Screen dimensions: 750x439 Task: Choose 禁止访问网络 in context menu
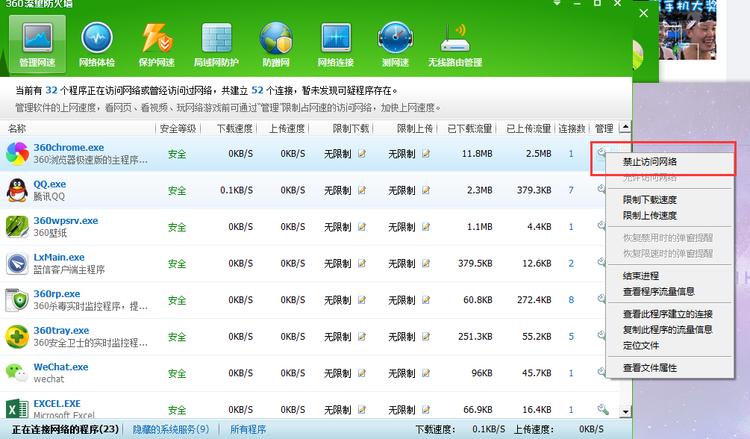650,161
